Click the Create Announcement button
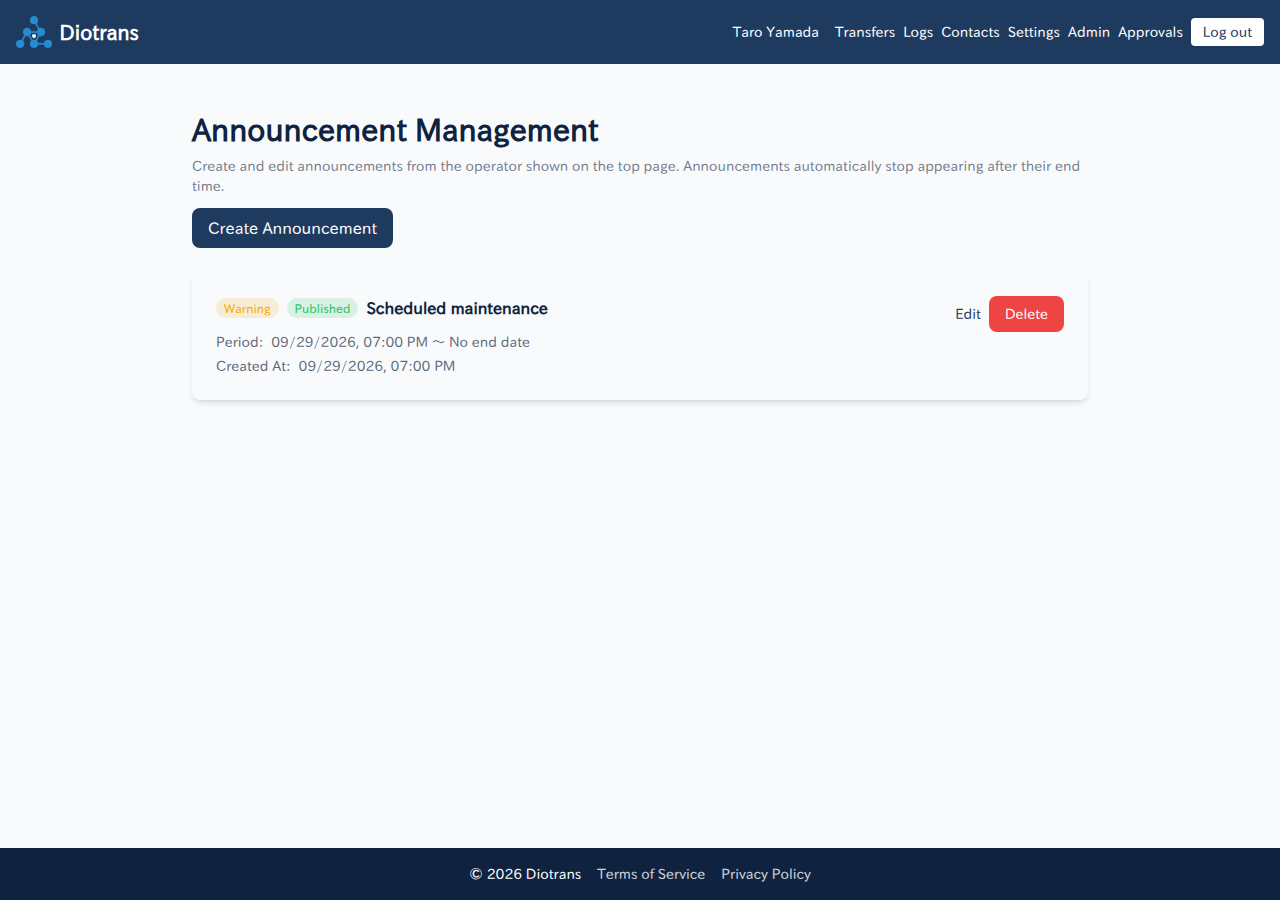 click(x=292, y=228)
